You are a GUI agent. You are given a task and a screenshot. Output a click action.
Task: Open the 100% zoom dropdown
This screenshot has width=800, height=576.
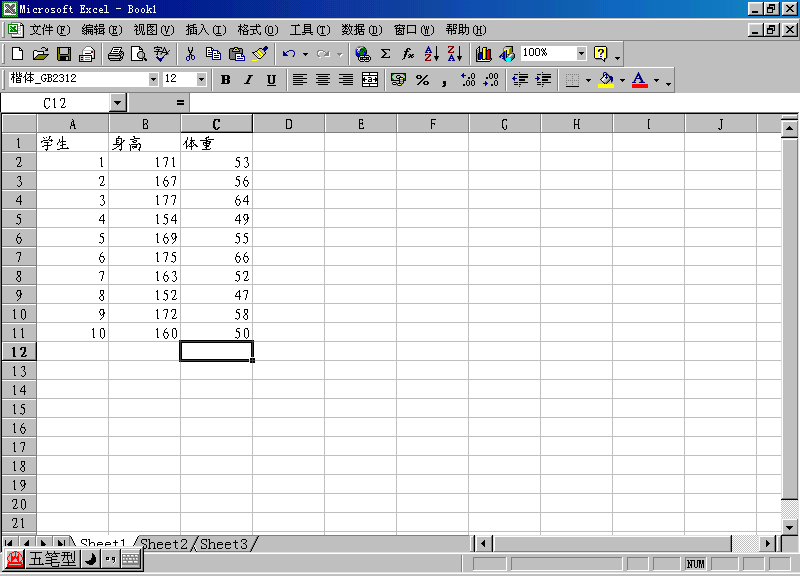(x=581, y=54)
